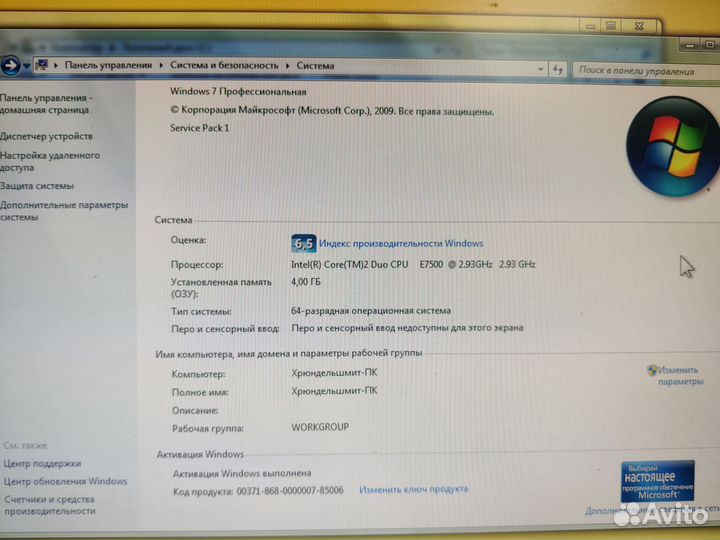Click 'Изменить параметры' link
The image size is (720, 540).
pos(681,376)
